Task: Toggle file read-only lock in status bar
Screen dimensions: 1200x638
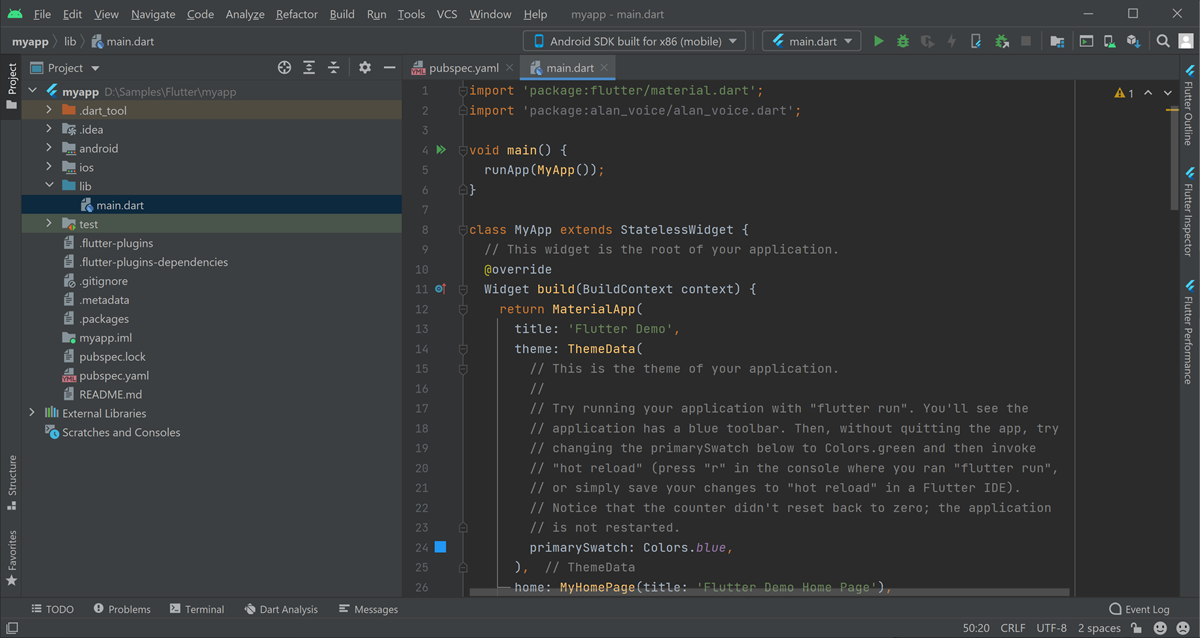Action: point(1136,628)
